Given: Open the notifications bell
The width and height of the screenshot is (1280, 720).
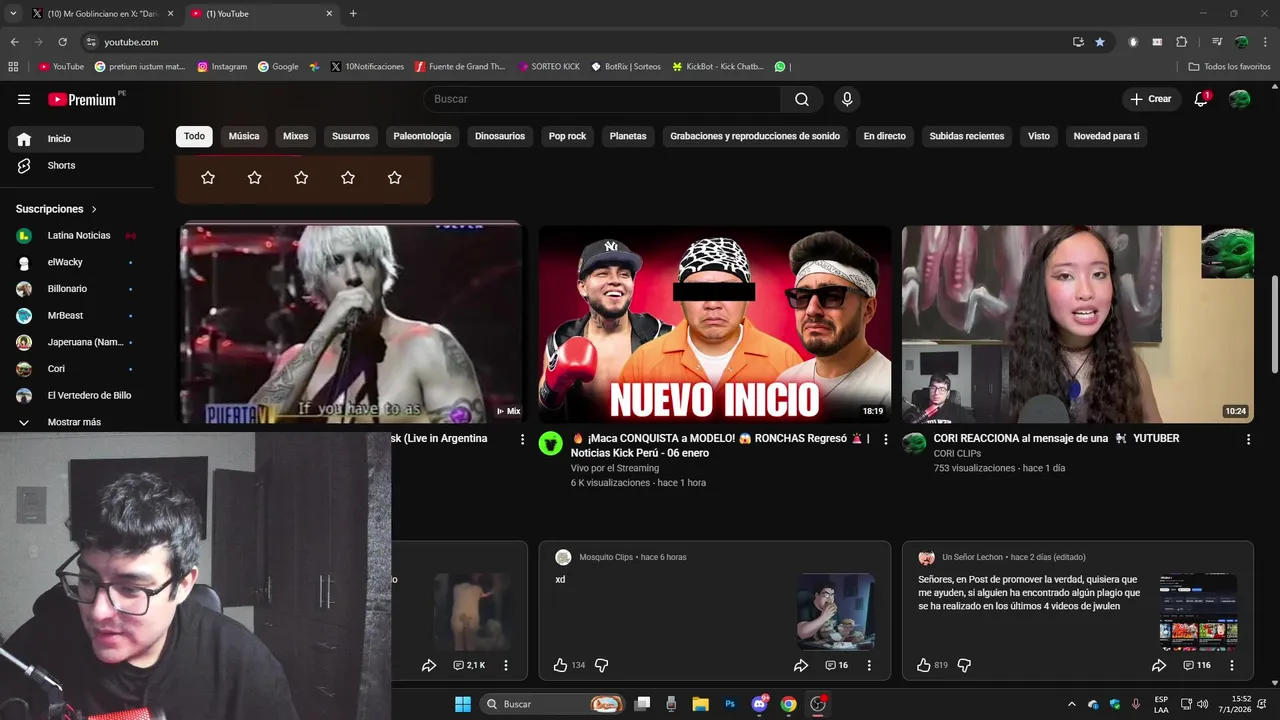Looking at the screenshot, I should (1202, 99).
